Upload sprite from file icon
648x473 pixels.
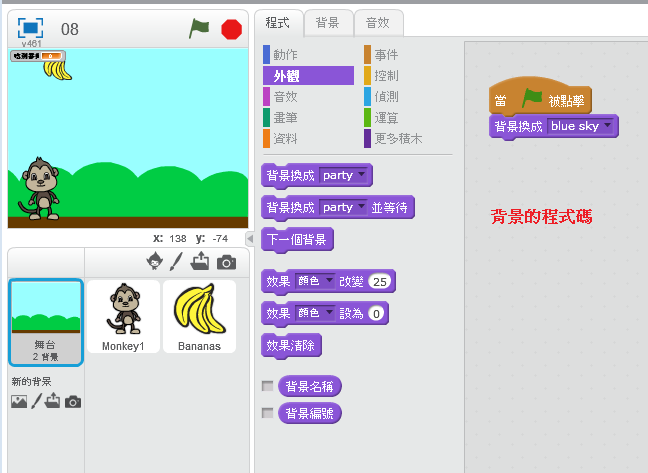click(x=200, y=261)
